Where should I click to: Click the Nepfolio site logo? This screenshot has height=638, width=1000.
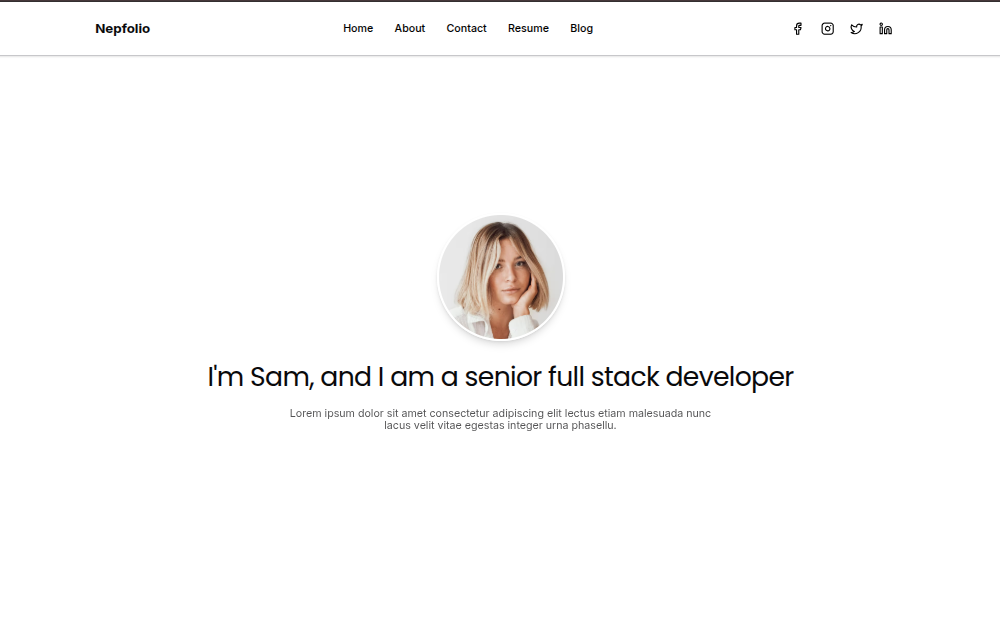coord(122,29)
